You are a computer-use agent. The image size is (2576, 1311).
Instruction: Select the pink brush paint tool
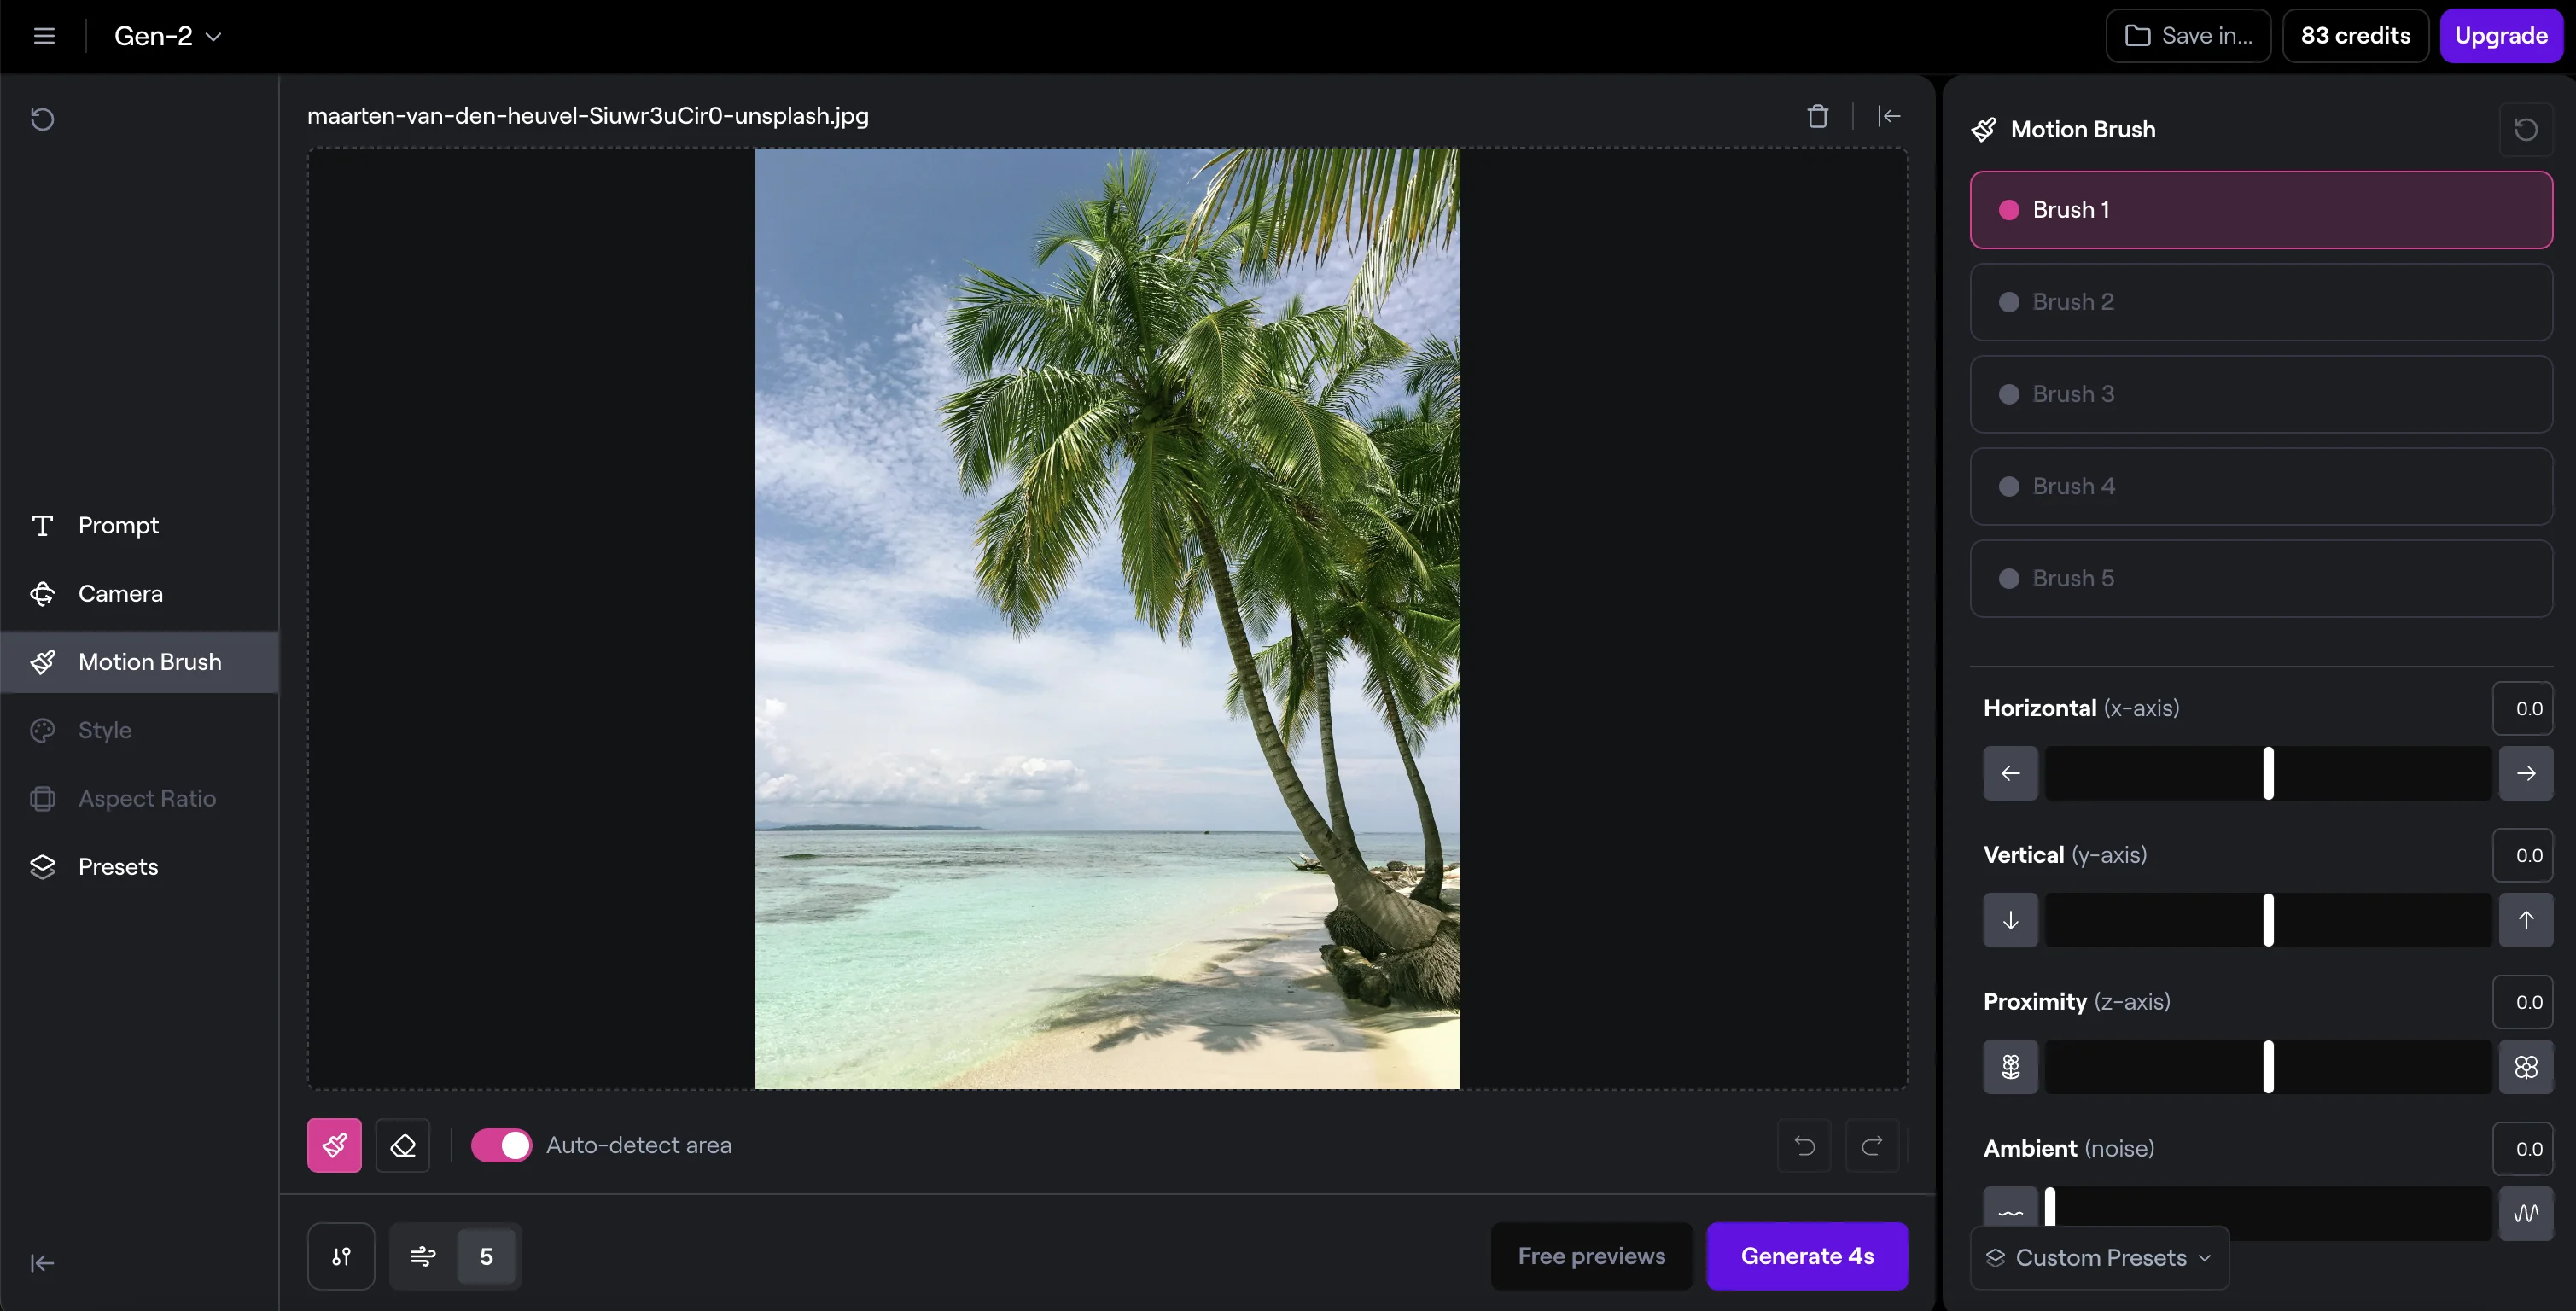334,1145
